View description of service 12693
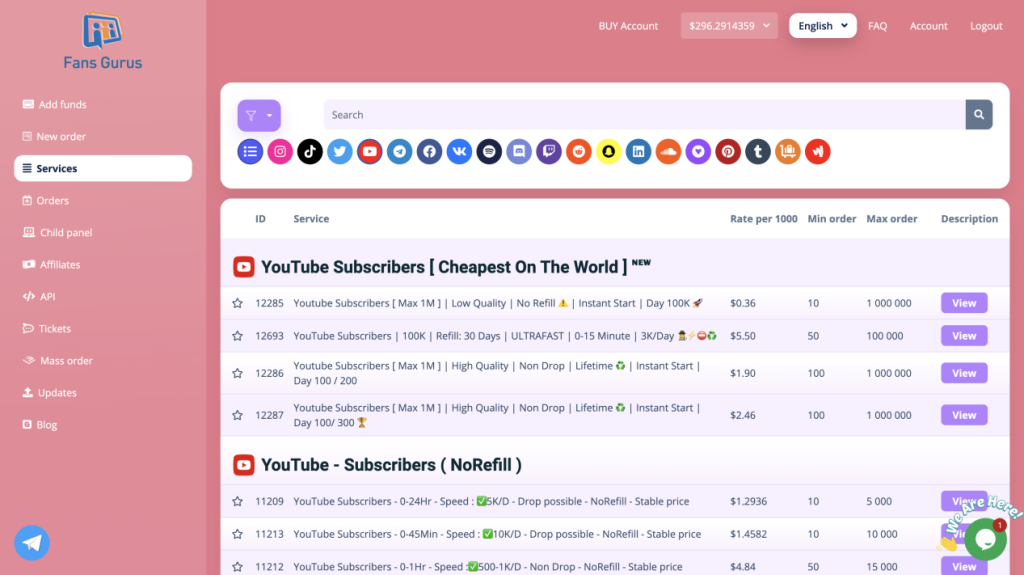Screen dimensions: 1024x575 pyautogui.click(x=964, y=336)
